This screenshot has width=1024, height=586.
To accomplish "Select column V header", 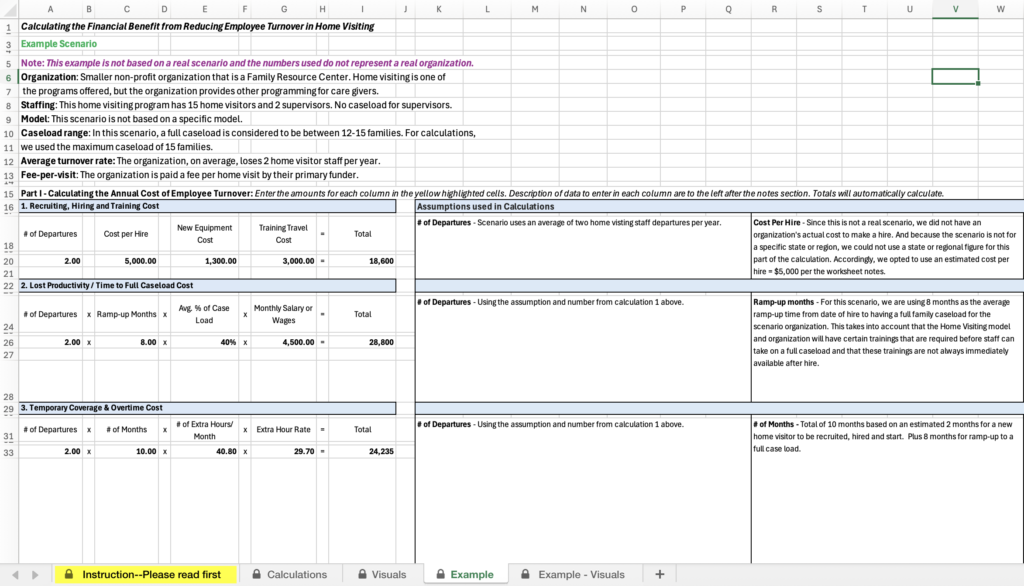I will click(x=955, y=9).
